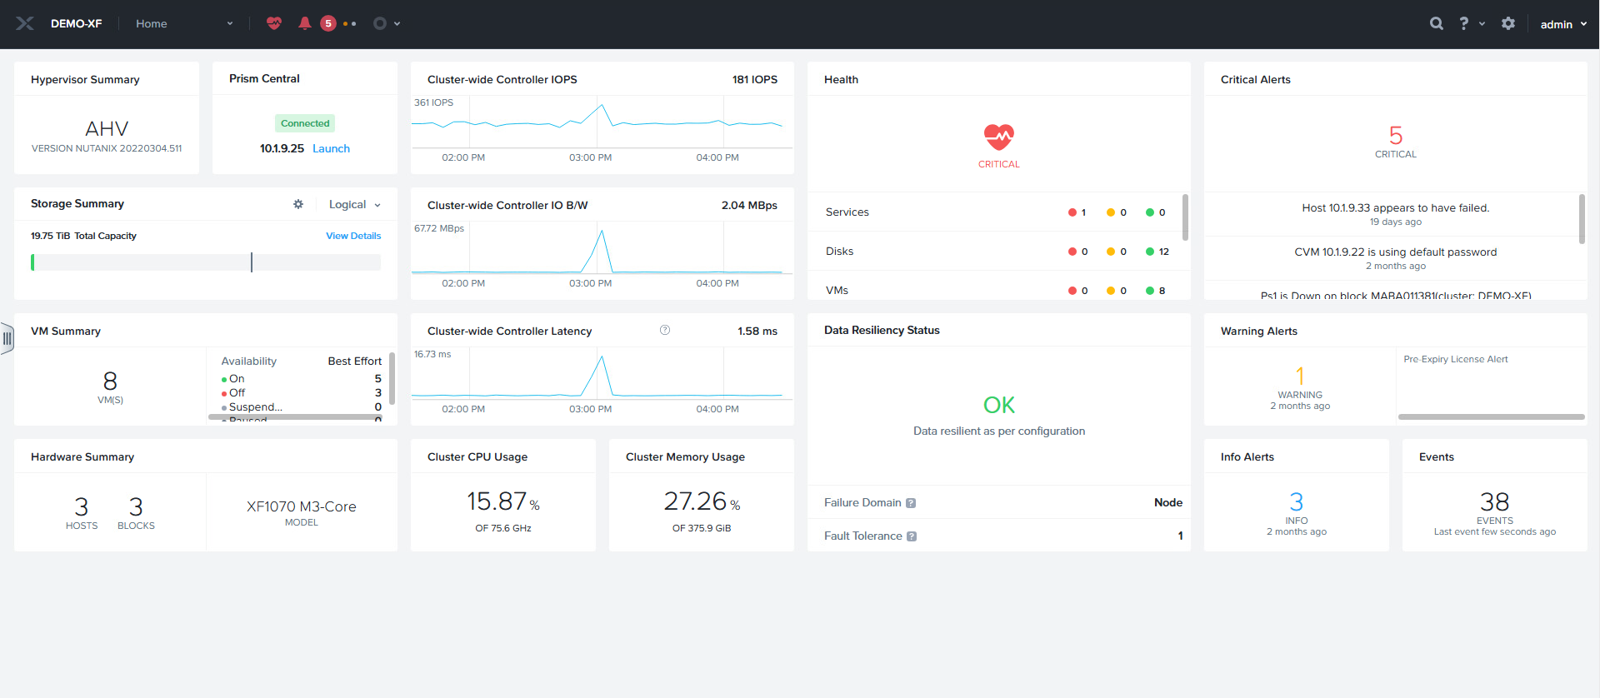
Task: Click the Disks row in Health widget
Action: (x=997, y=251)
